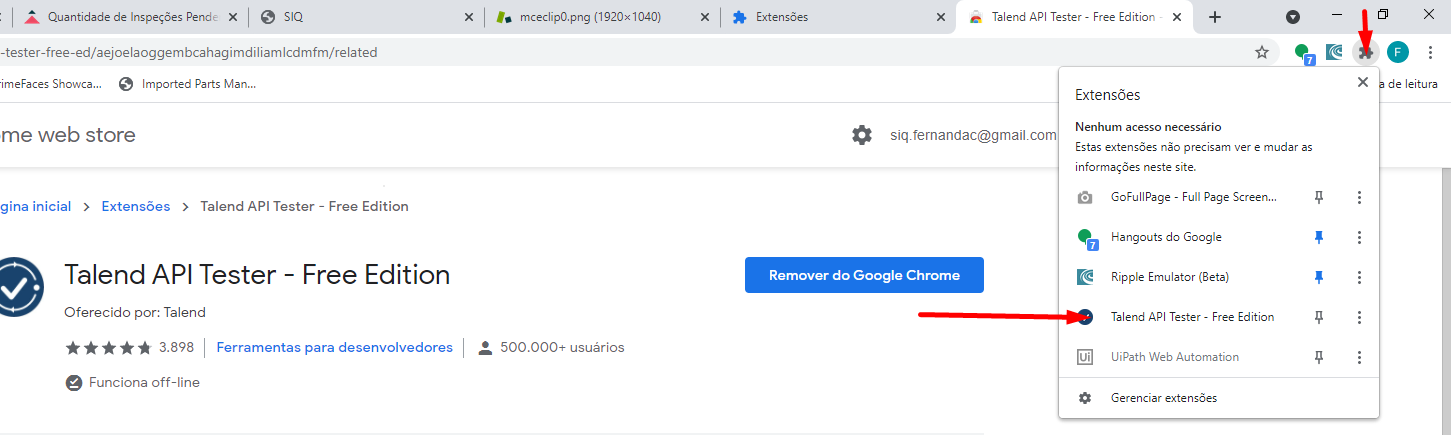The image size is (1451, 435).
Task: Go to Página inicial breadcrumb link
Action: 36,206
